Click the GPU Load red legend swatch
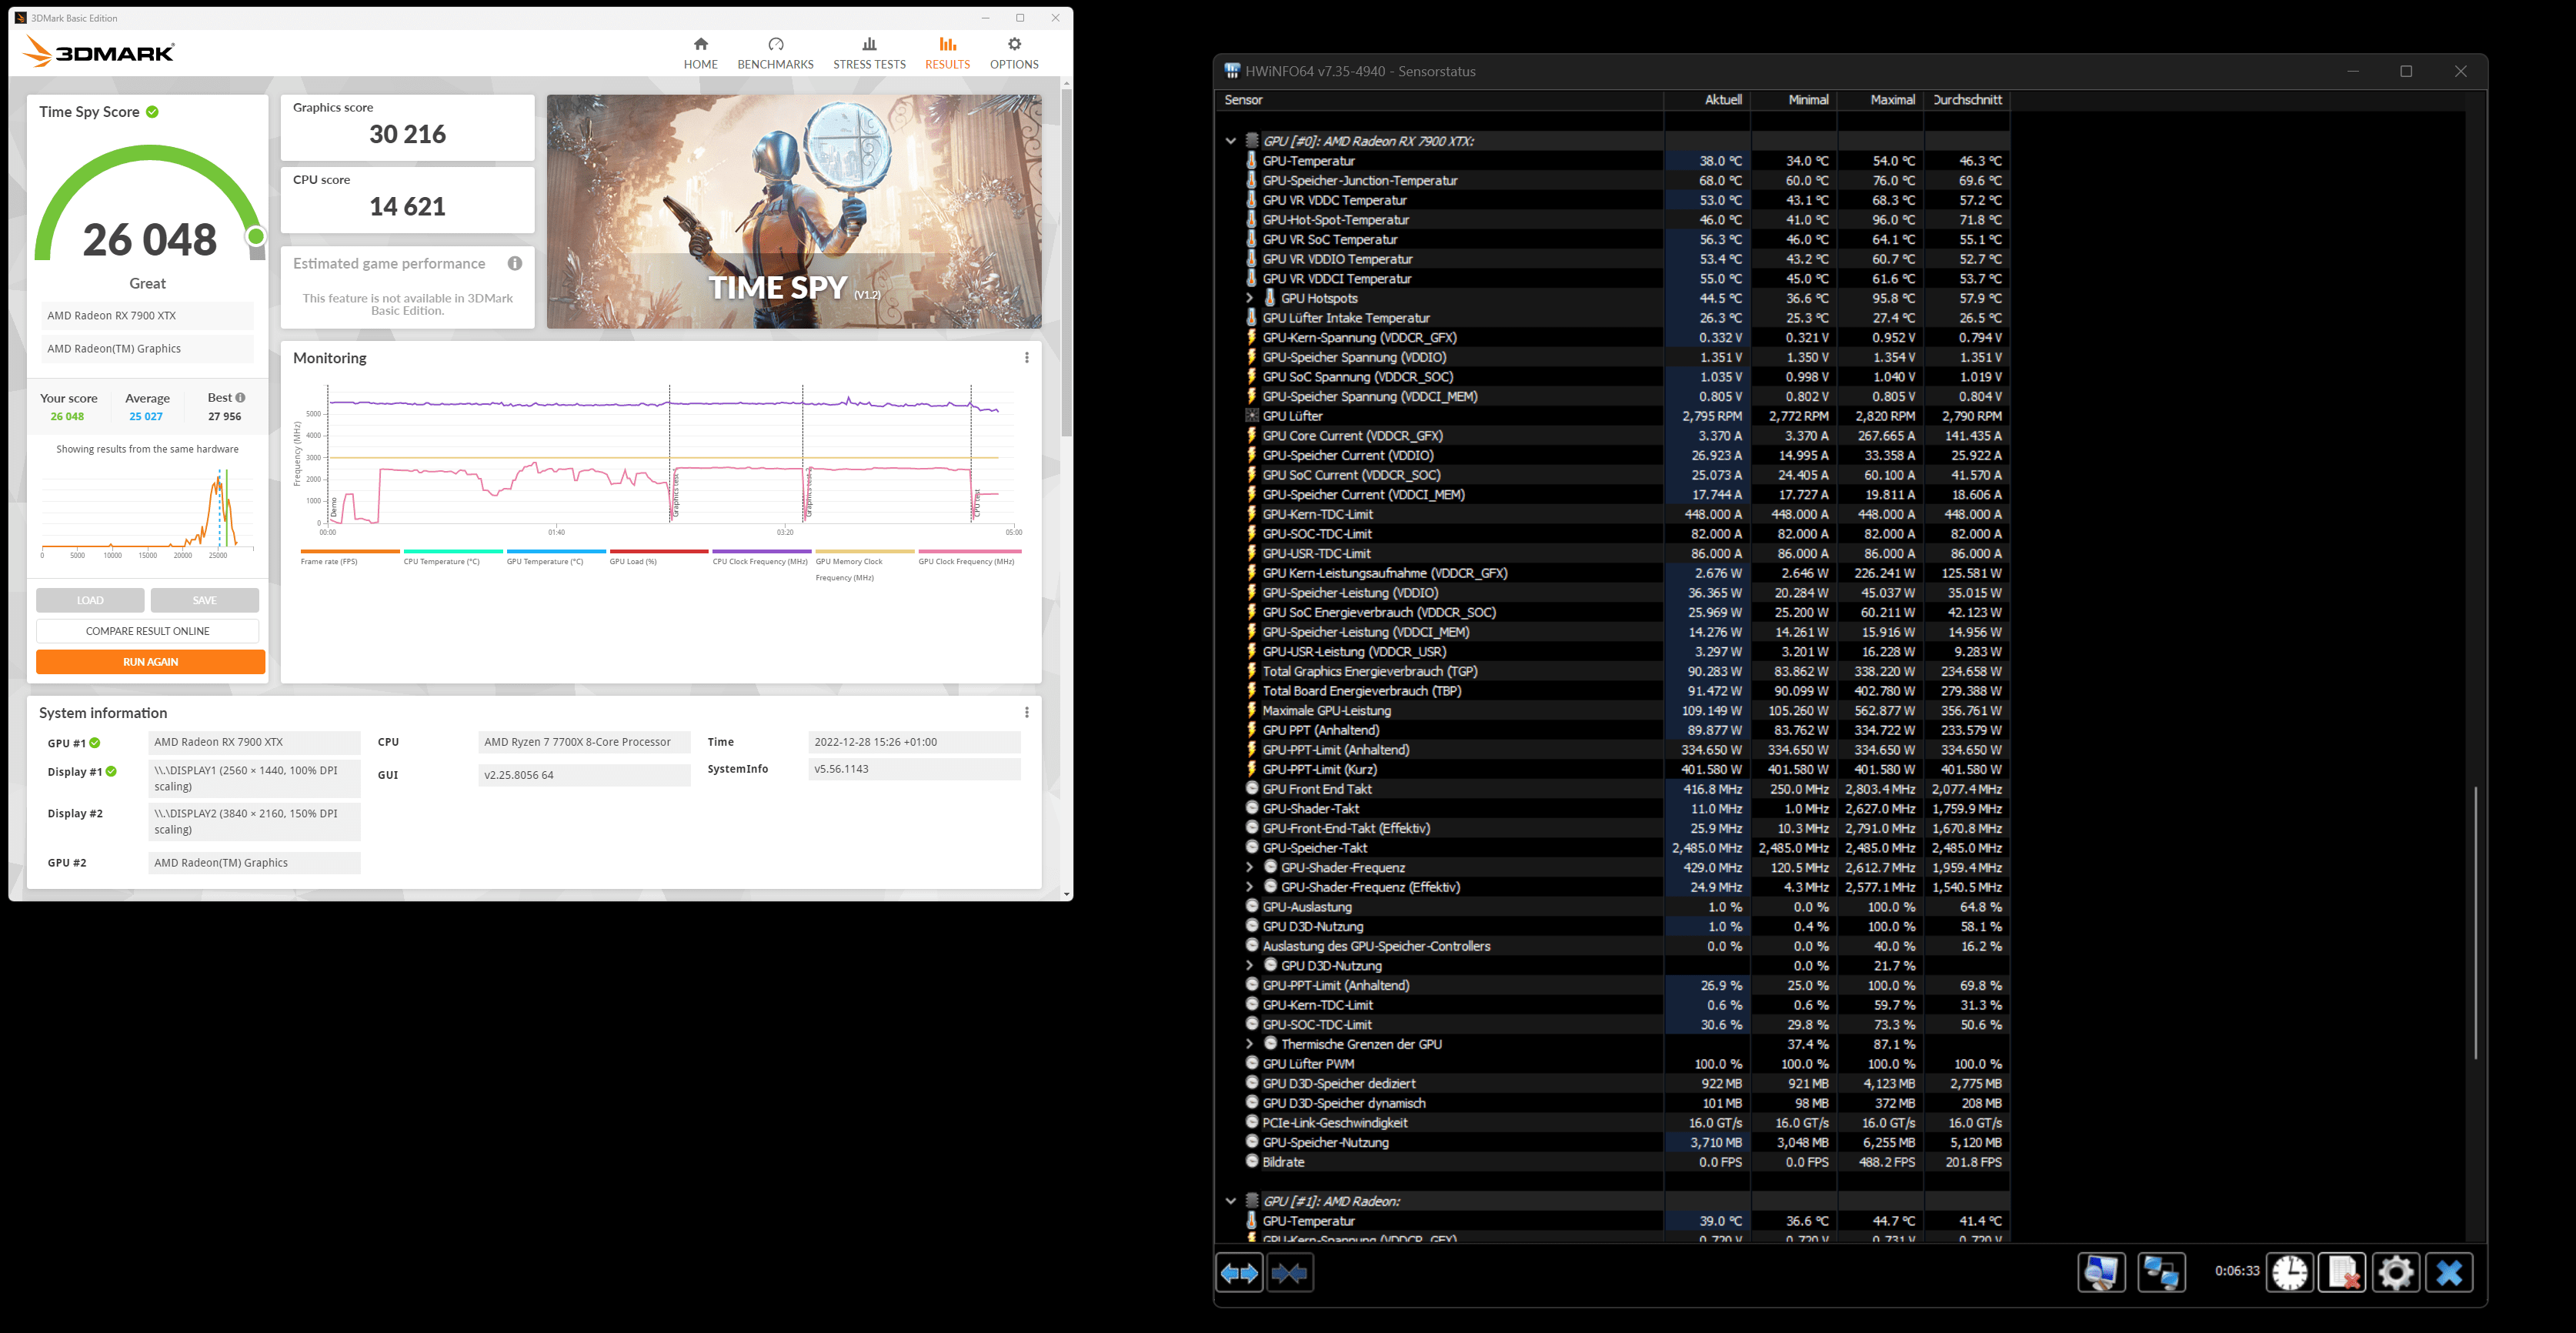2576x1333 pixels. click(659, 551)
